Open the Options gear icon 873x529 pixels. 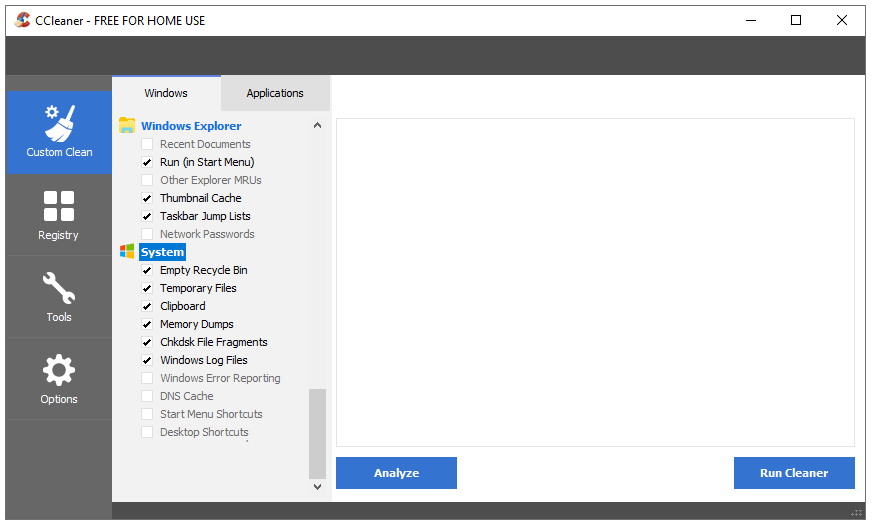click(58, 370)
